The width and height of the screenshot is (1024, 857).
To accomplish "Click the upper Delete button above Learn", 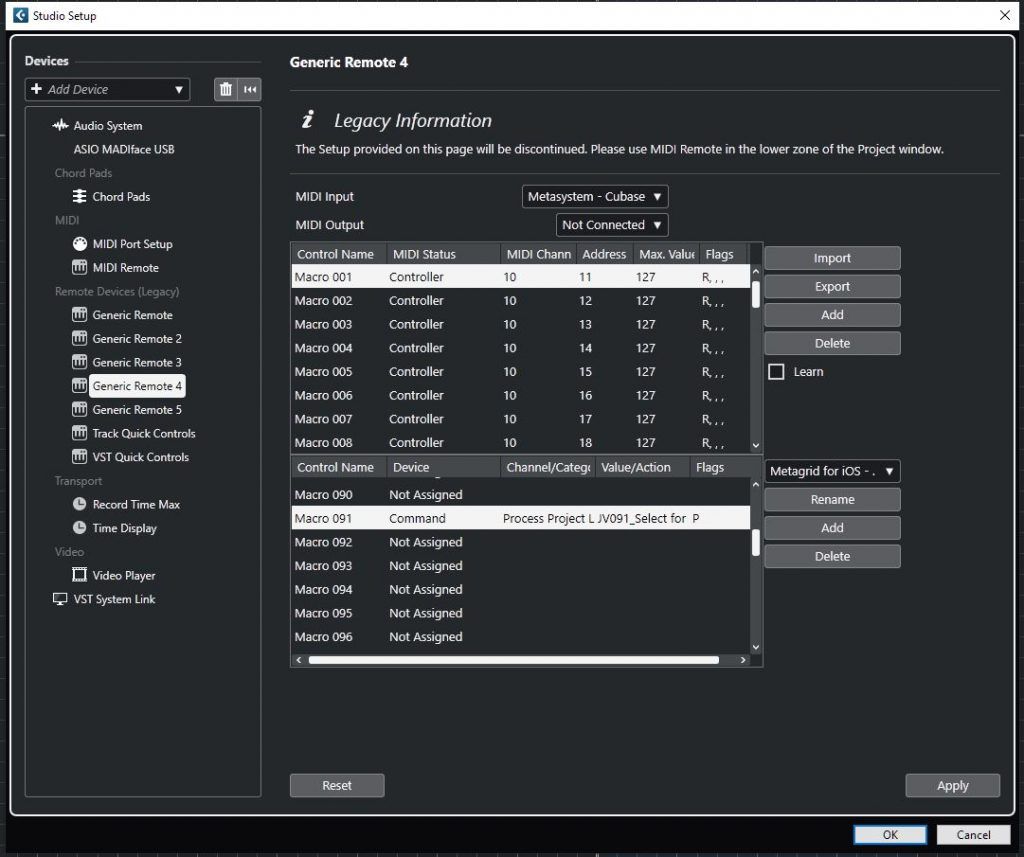I will pyautogui.click(x=832, y=343).
